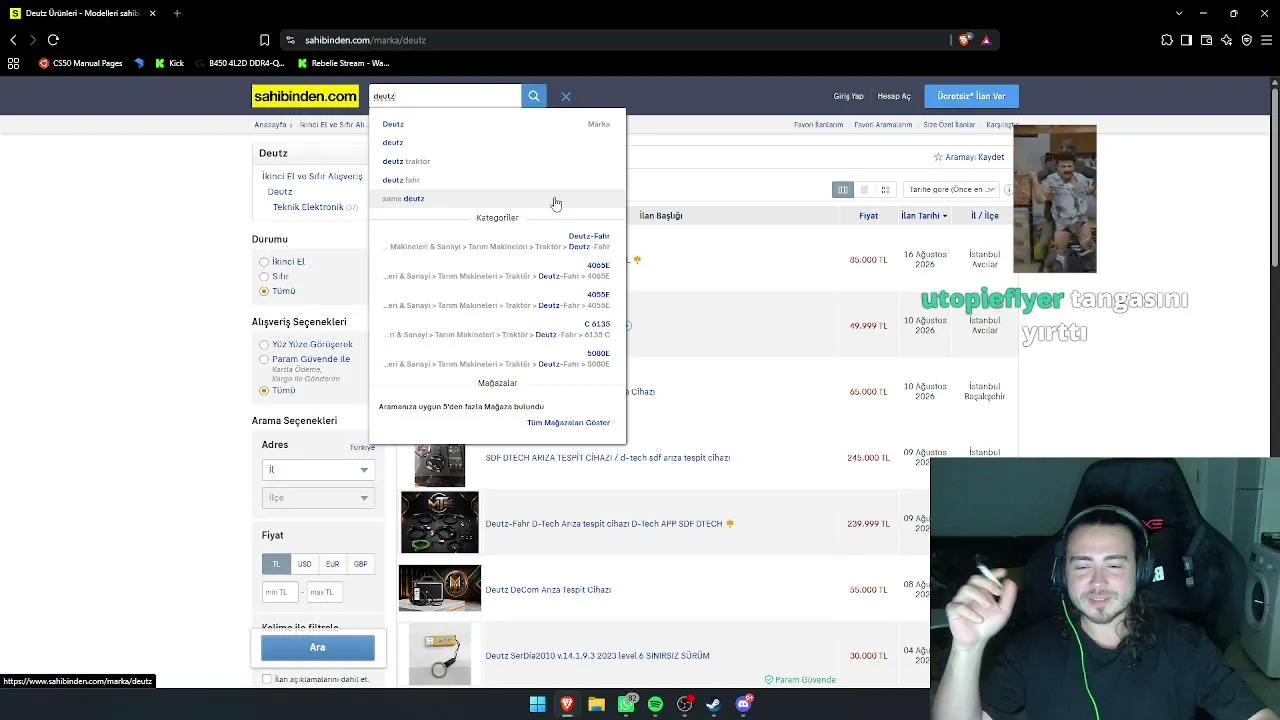
Task: Click the sahibinden.com logo
Action: (x=305, y=96)
